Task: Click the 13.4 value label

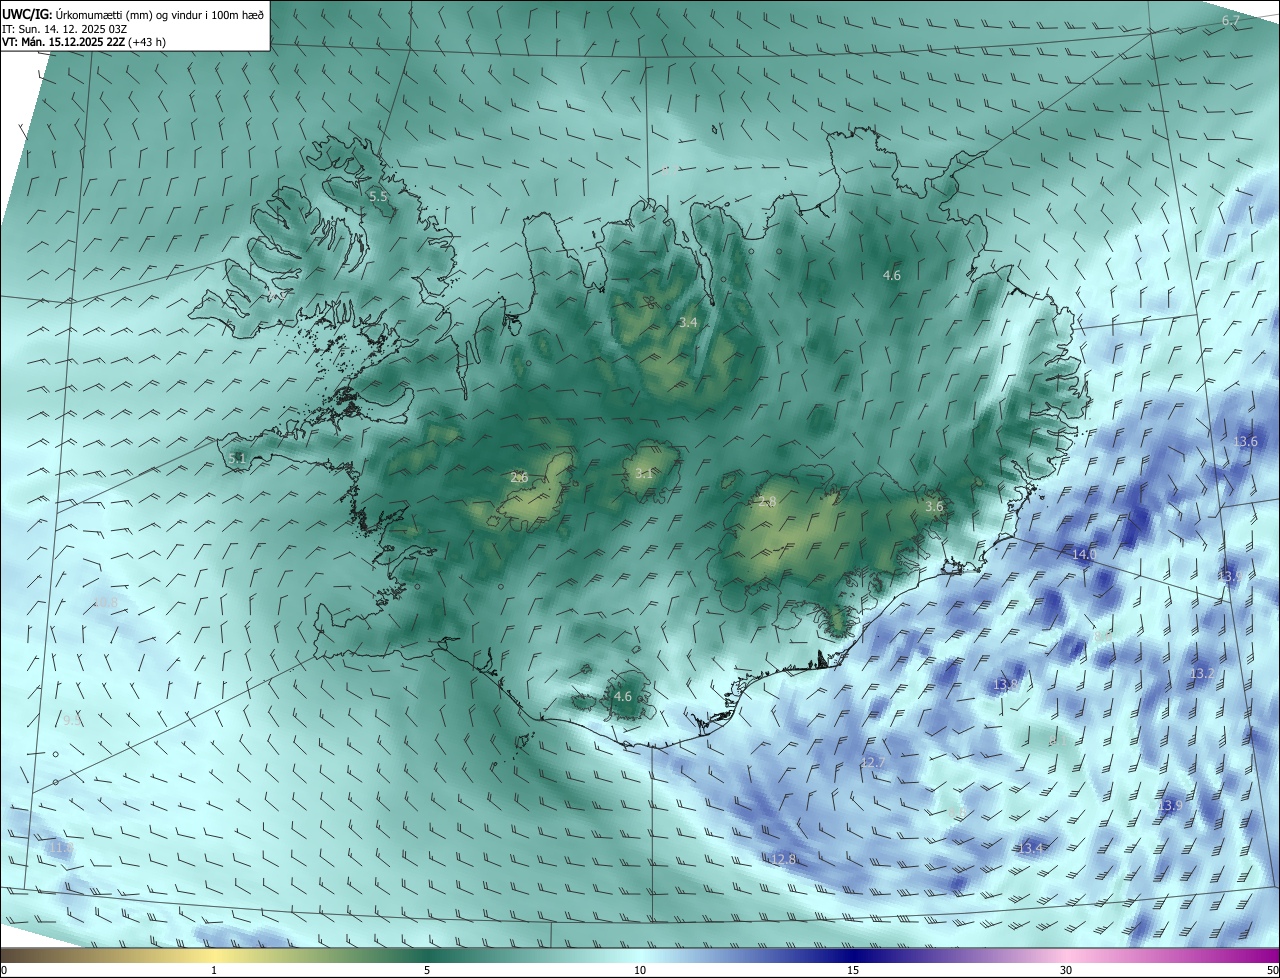Action: click(x=1031, y=849)
